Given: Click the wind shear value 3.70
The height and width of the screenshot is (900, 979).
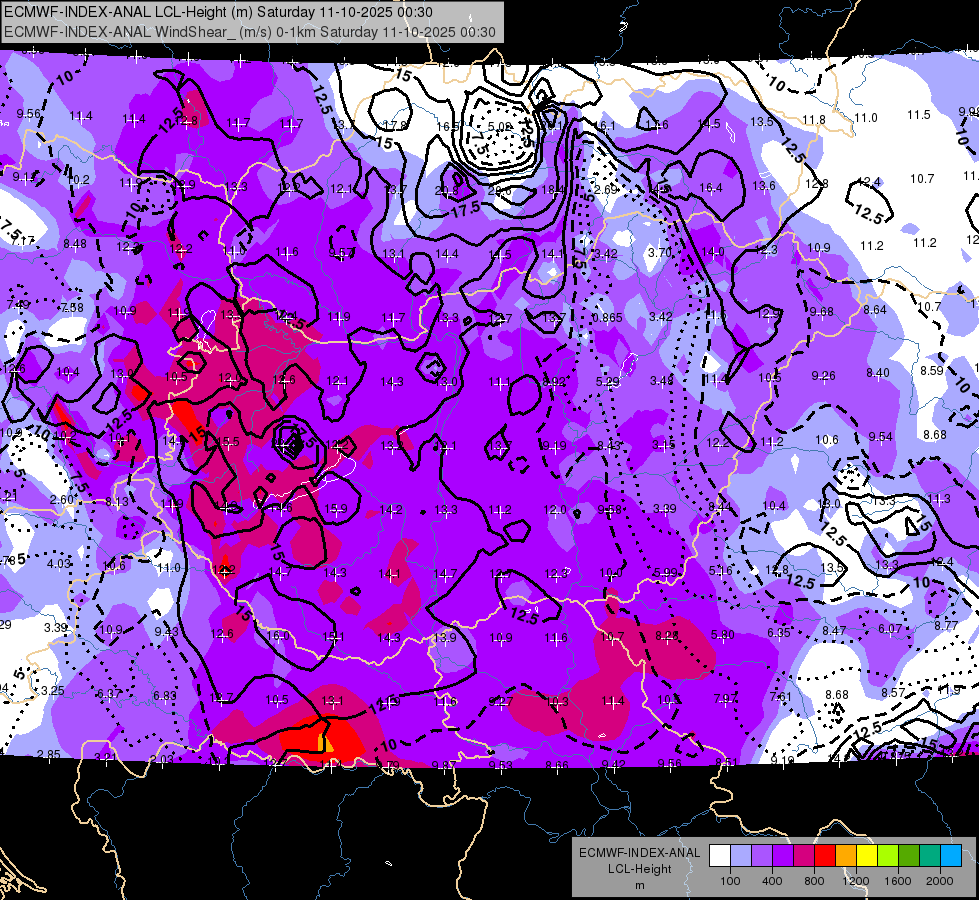Looking at the screenshot, I should pos(659,253).
